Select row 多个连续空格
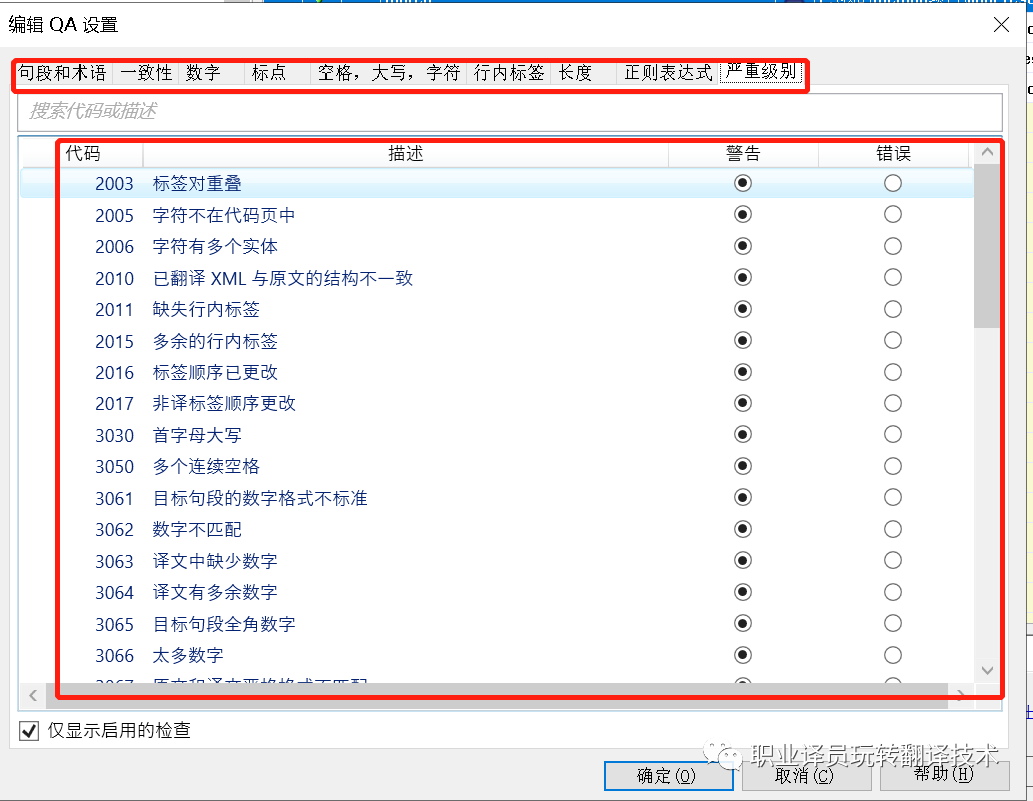Screen dimensions: 1033x801 tap(206, 467)
